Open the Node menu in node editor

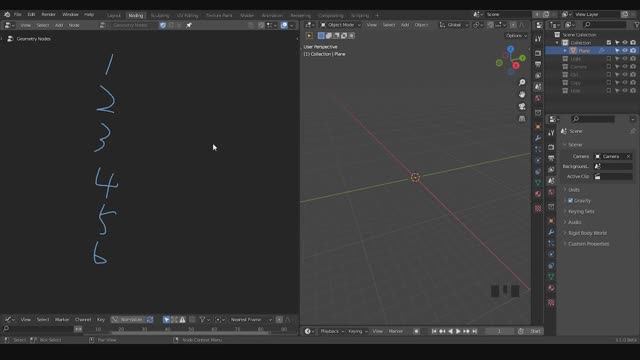[74, 25]
